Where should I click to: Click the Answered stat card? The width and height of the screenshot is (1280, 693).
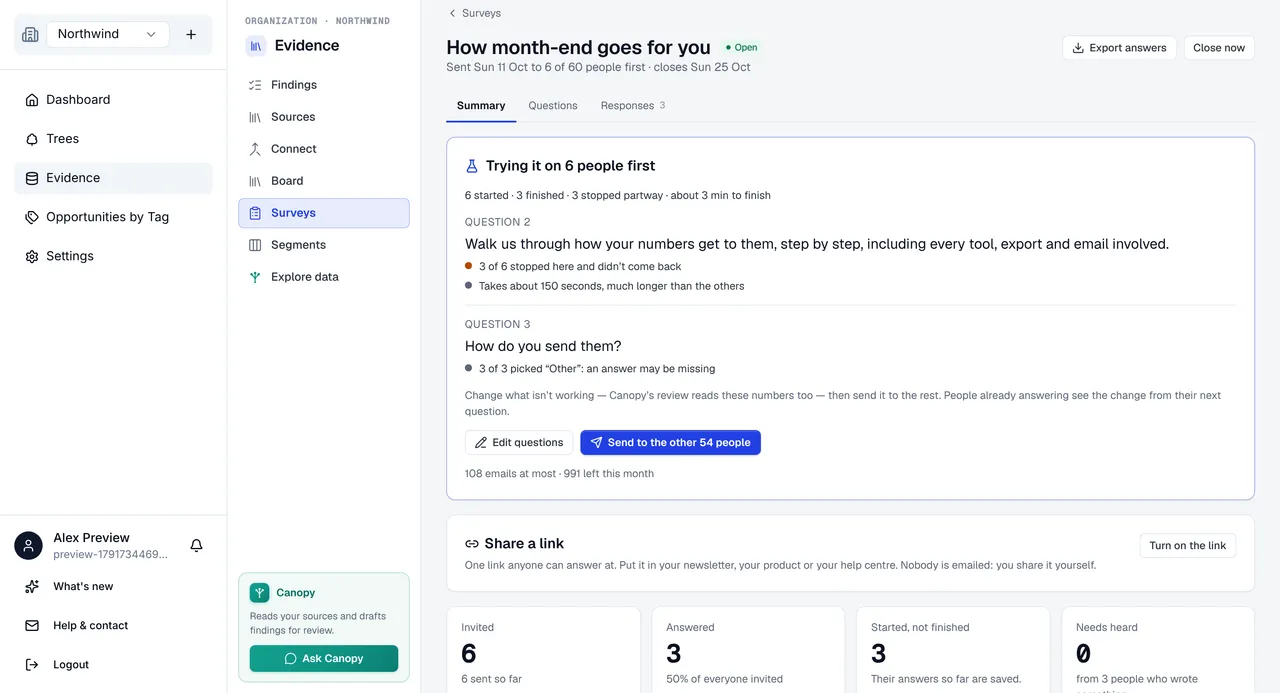click(x=748, y=650)
